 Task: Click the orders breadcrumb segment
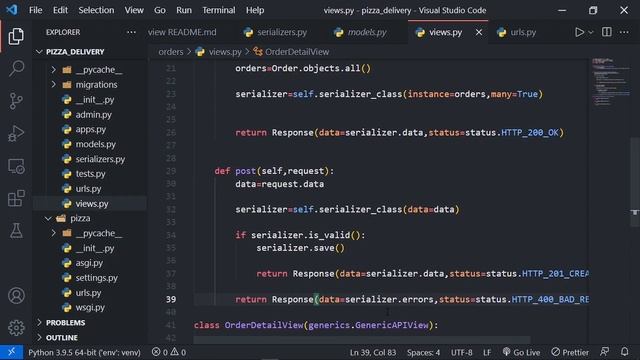[171, 52]
